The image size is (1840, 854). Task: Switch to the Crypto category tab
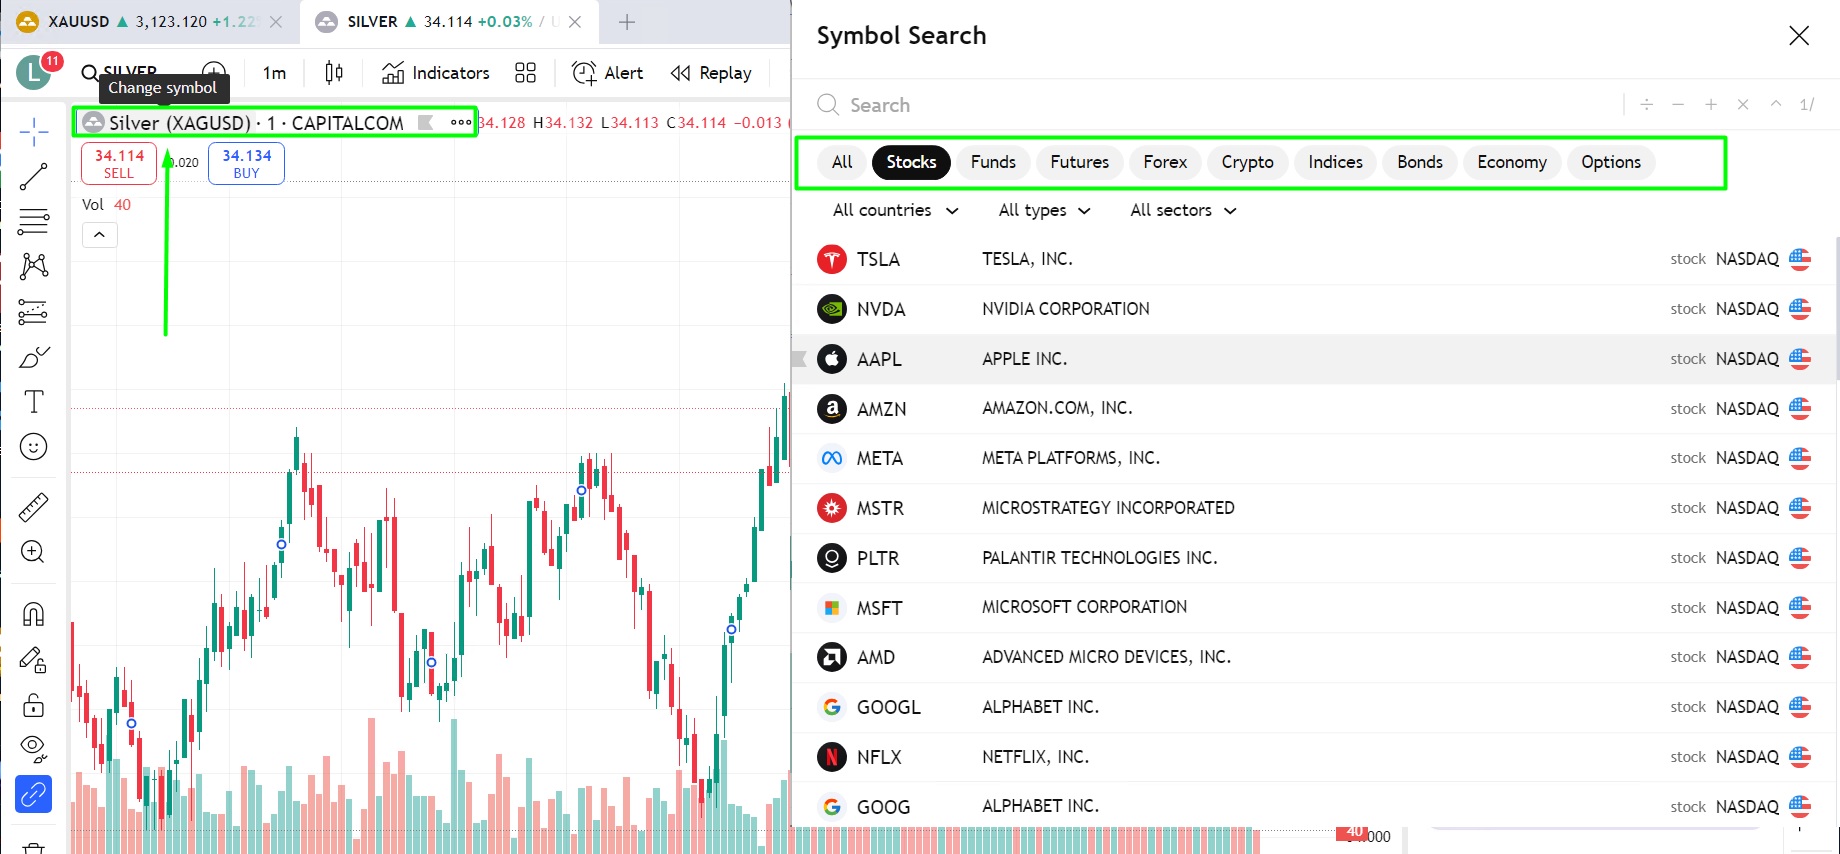click(x=1247, y=162)
